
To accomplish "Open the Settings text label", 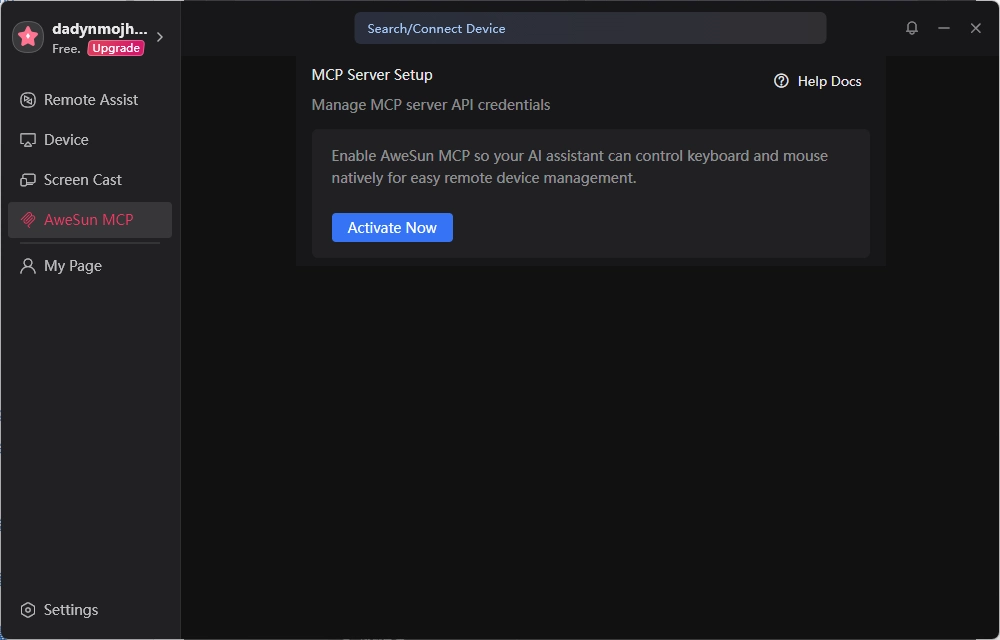I will [71, 610].
